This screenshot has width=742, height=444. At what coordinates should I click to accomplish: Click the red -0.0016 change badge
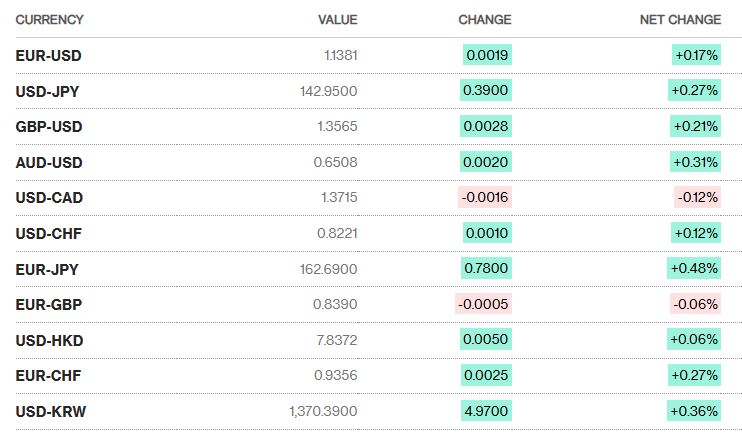click(485, 198)
